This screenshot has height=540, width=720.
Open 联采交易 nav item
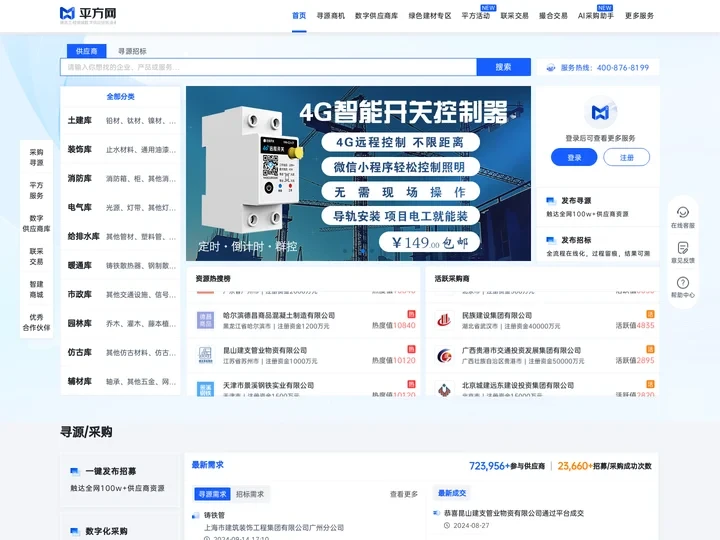click(x=514, y=16)
